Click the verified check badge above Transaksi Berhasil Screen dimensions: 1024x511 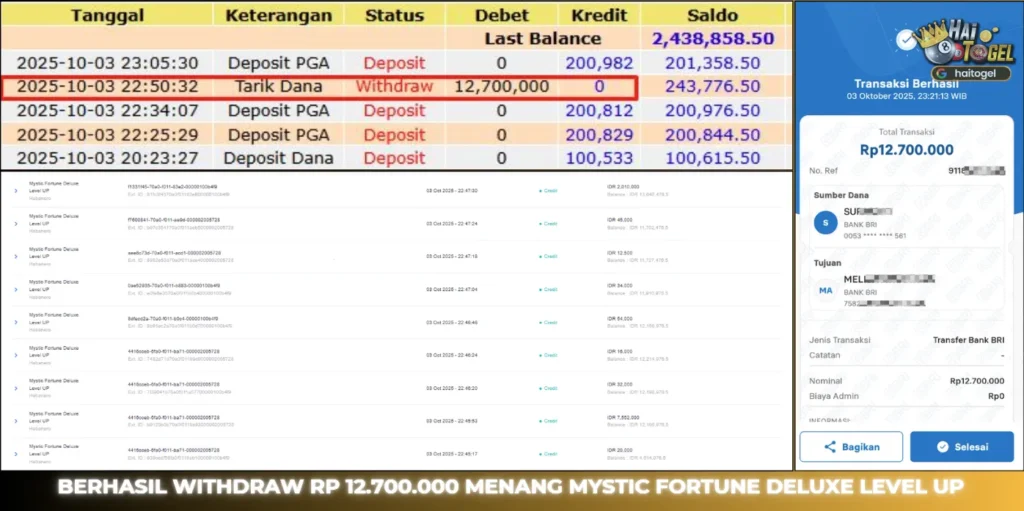click(x=905, y=41)
